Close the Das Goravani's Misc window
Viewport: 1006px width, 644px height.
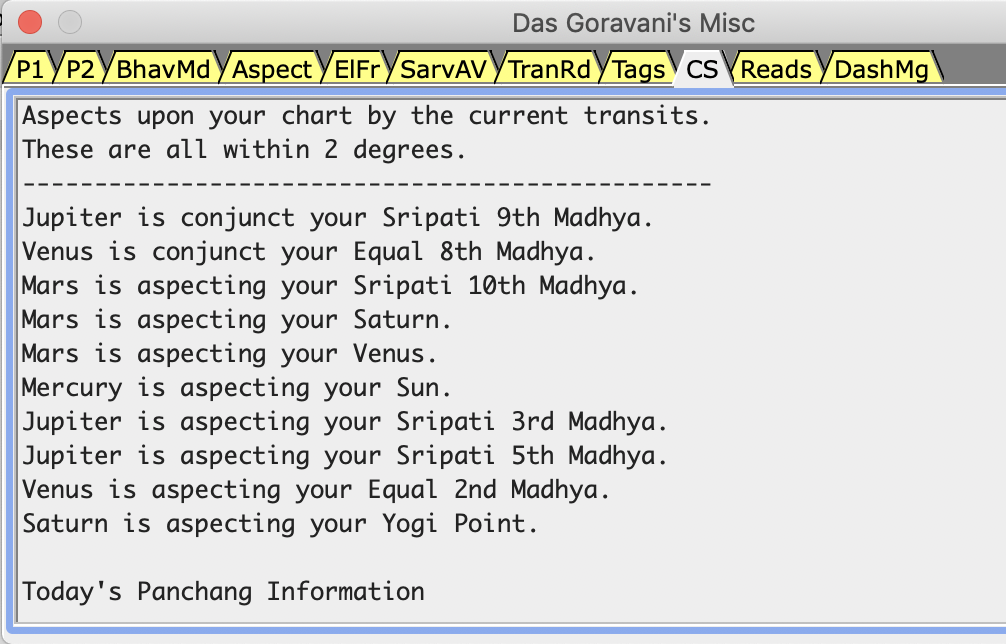pos(30,21)
